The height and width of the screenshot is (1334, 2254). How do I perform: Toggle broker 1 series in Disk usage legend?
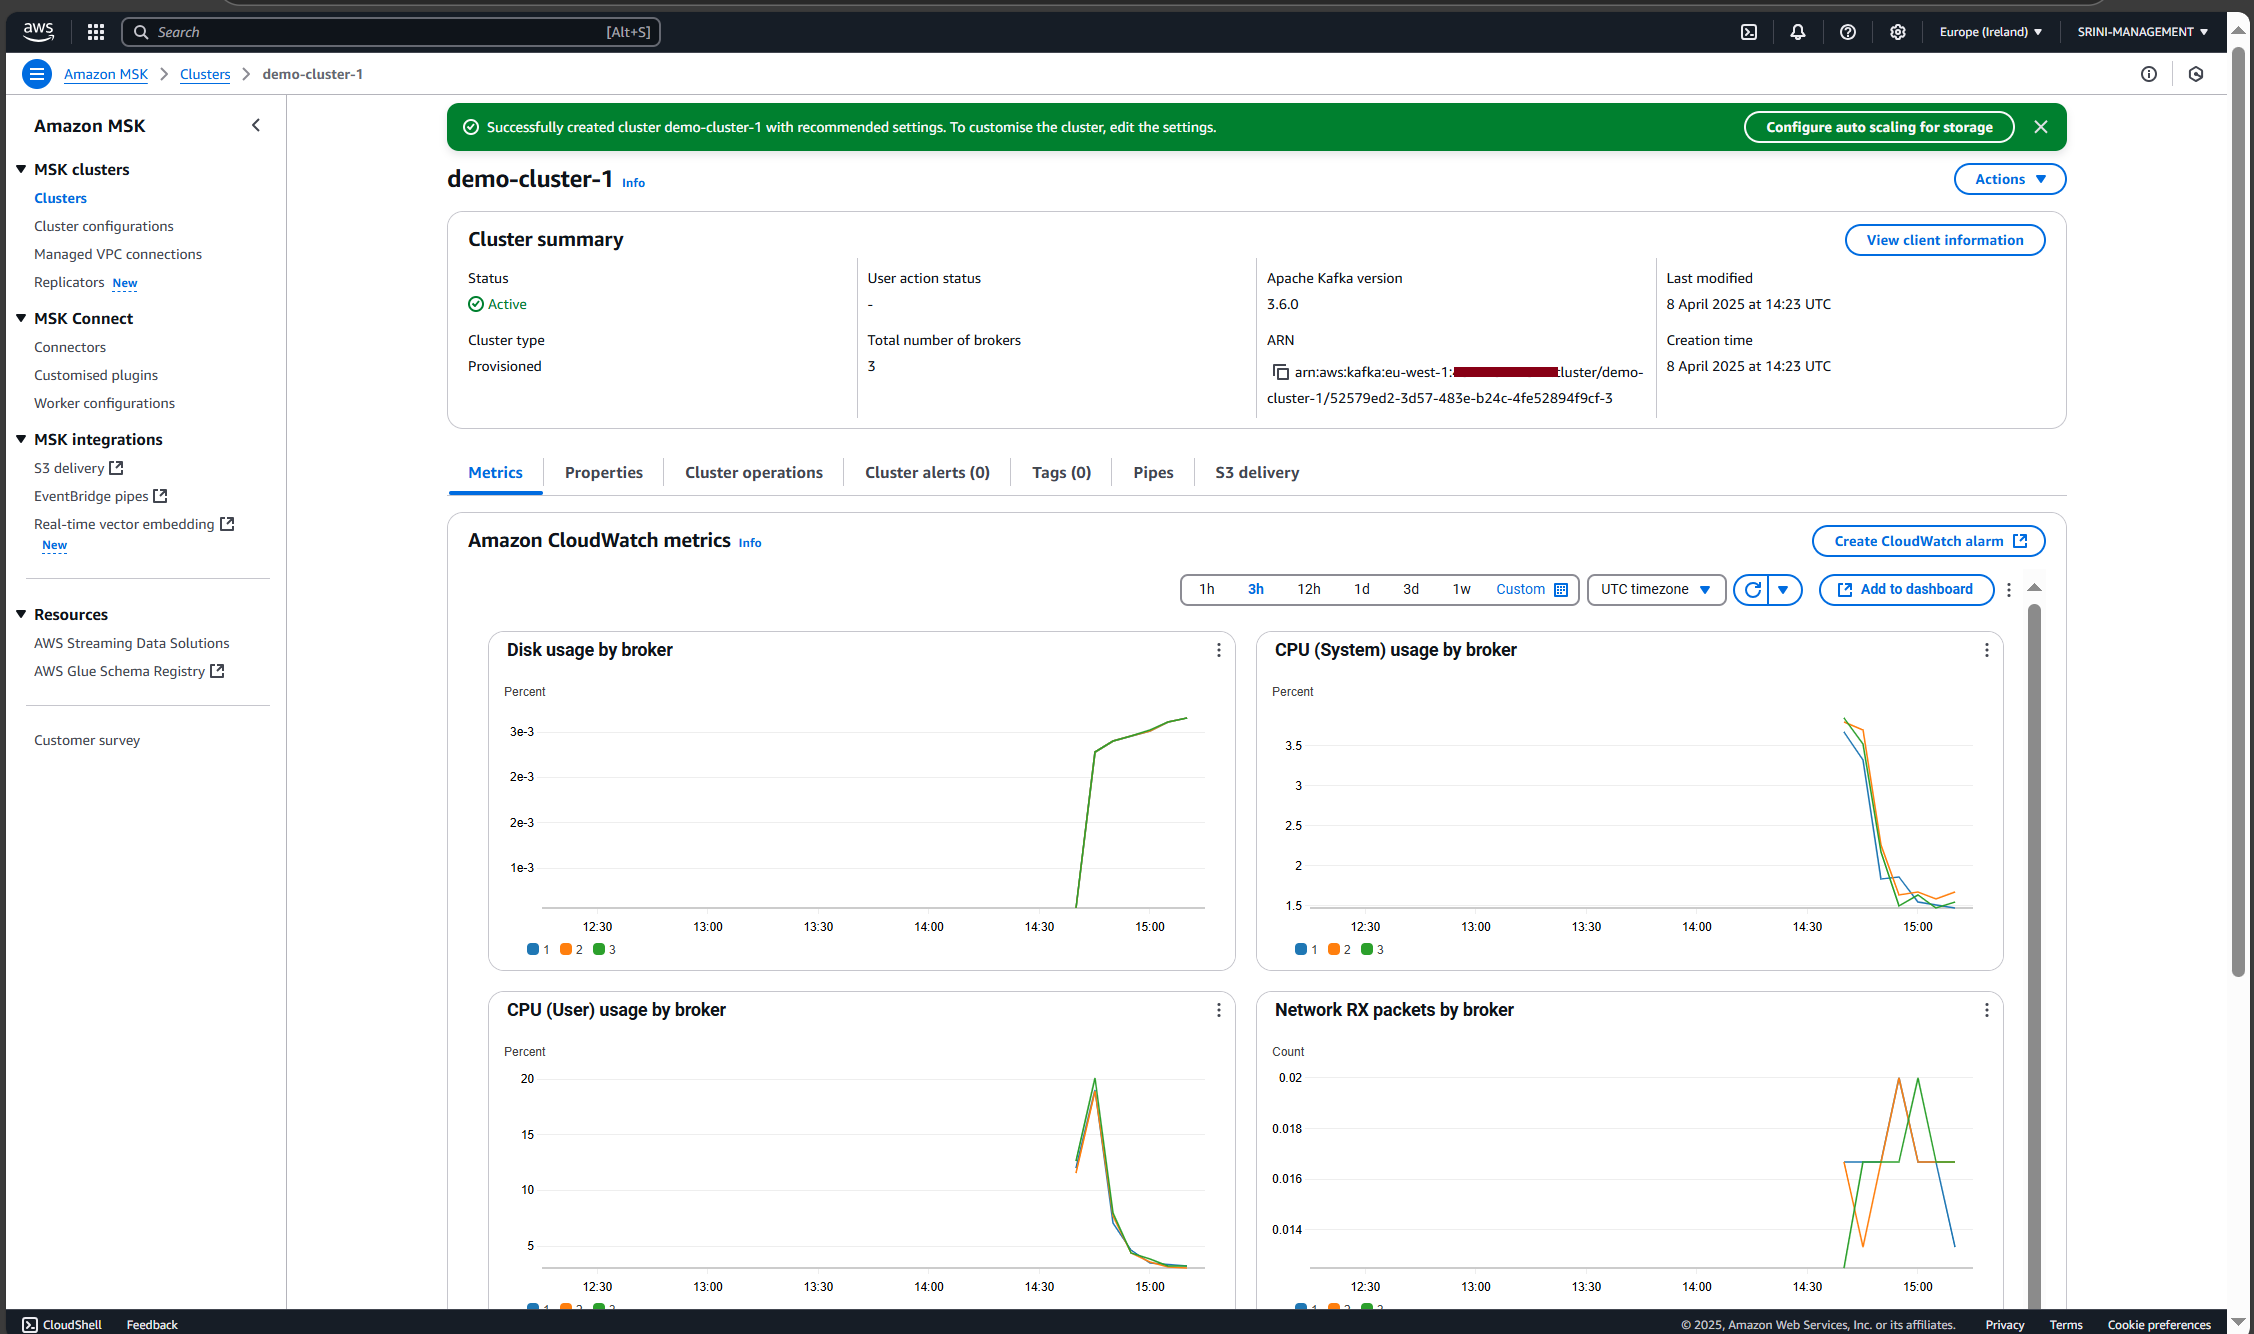(538, 949)
